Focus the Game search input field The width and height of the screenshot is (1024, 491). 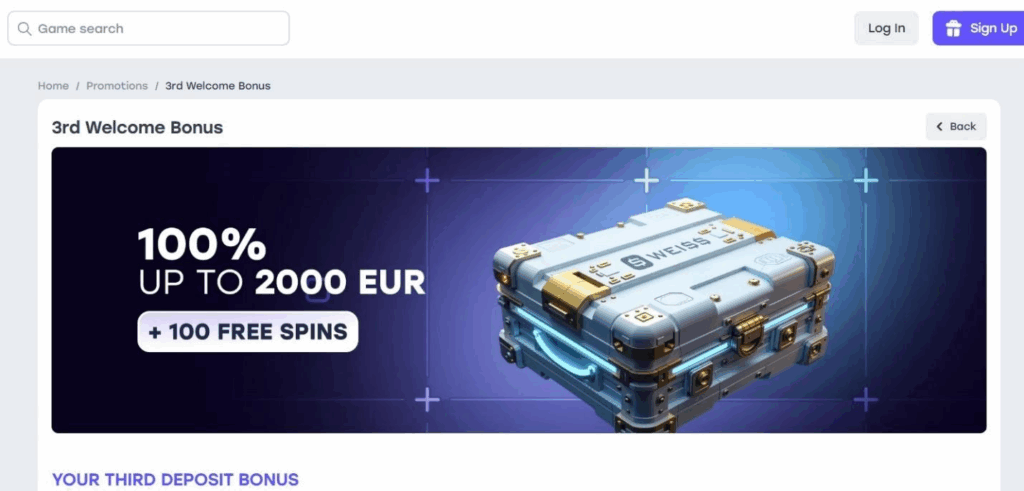coord(148,29)
